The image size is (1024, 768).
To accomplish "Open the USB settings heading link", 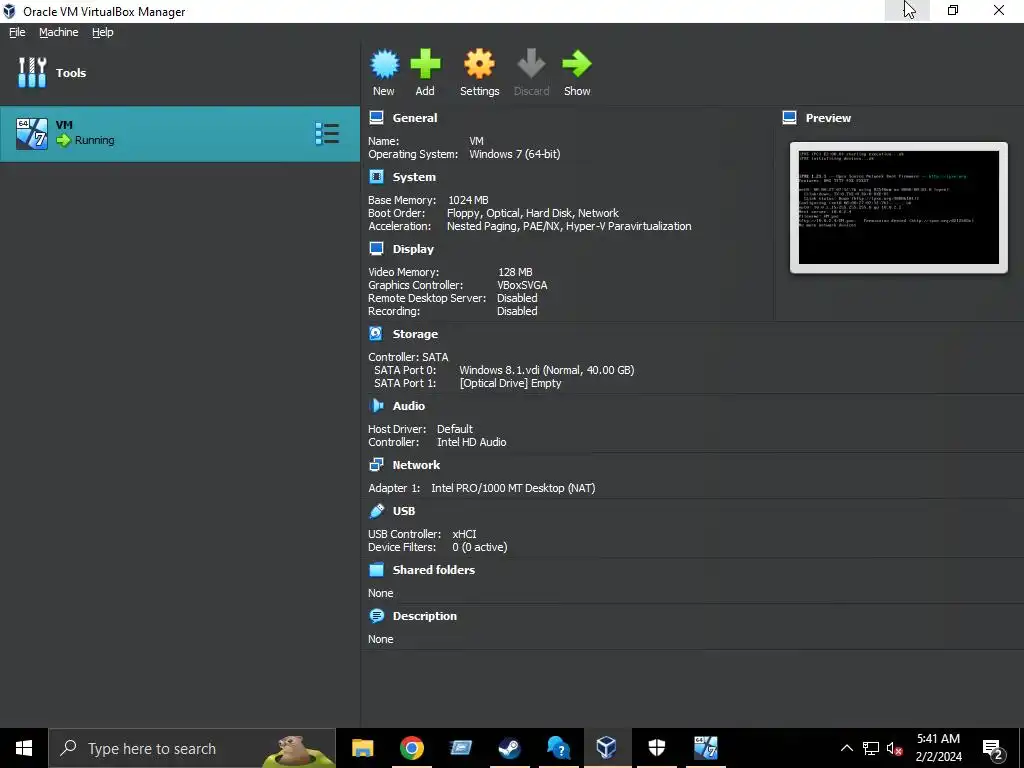I will pos(404,511).
